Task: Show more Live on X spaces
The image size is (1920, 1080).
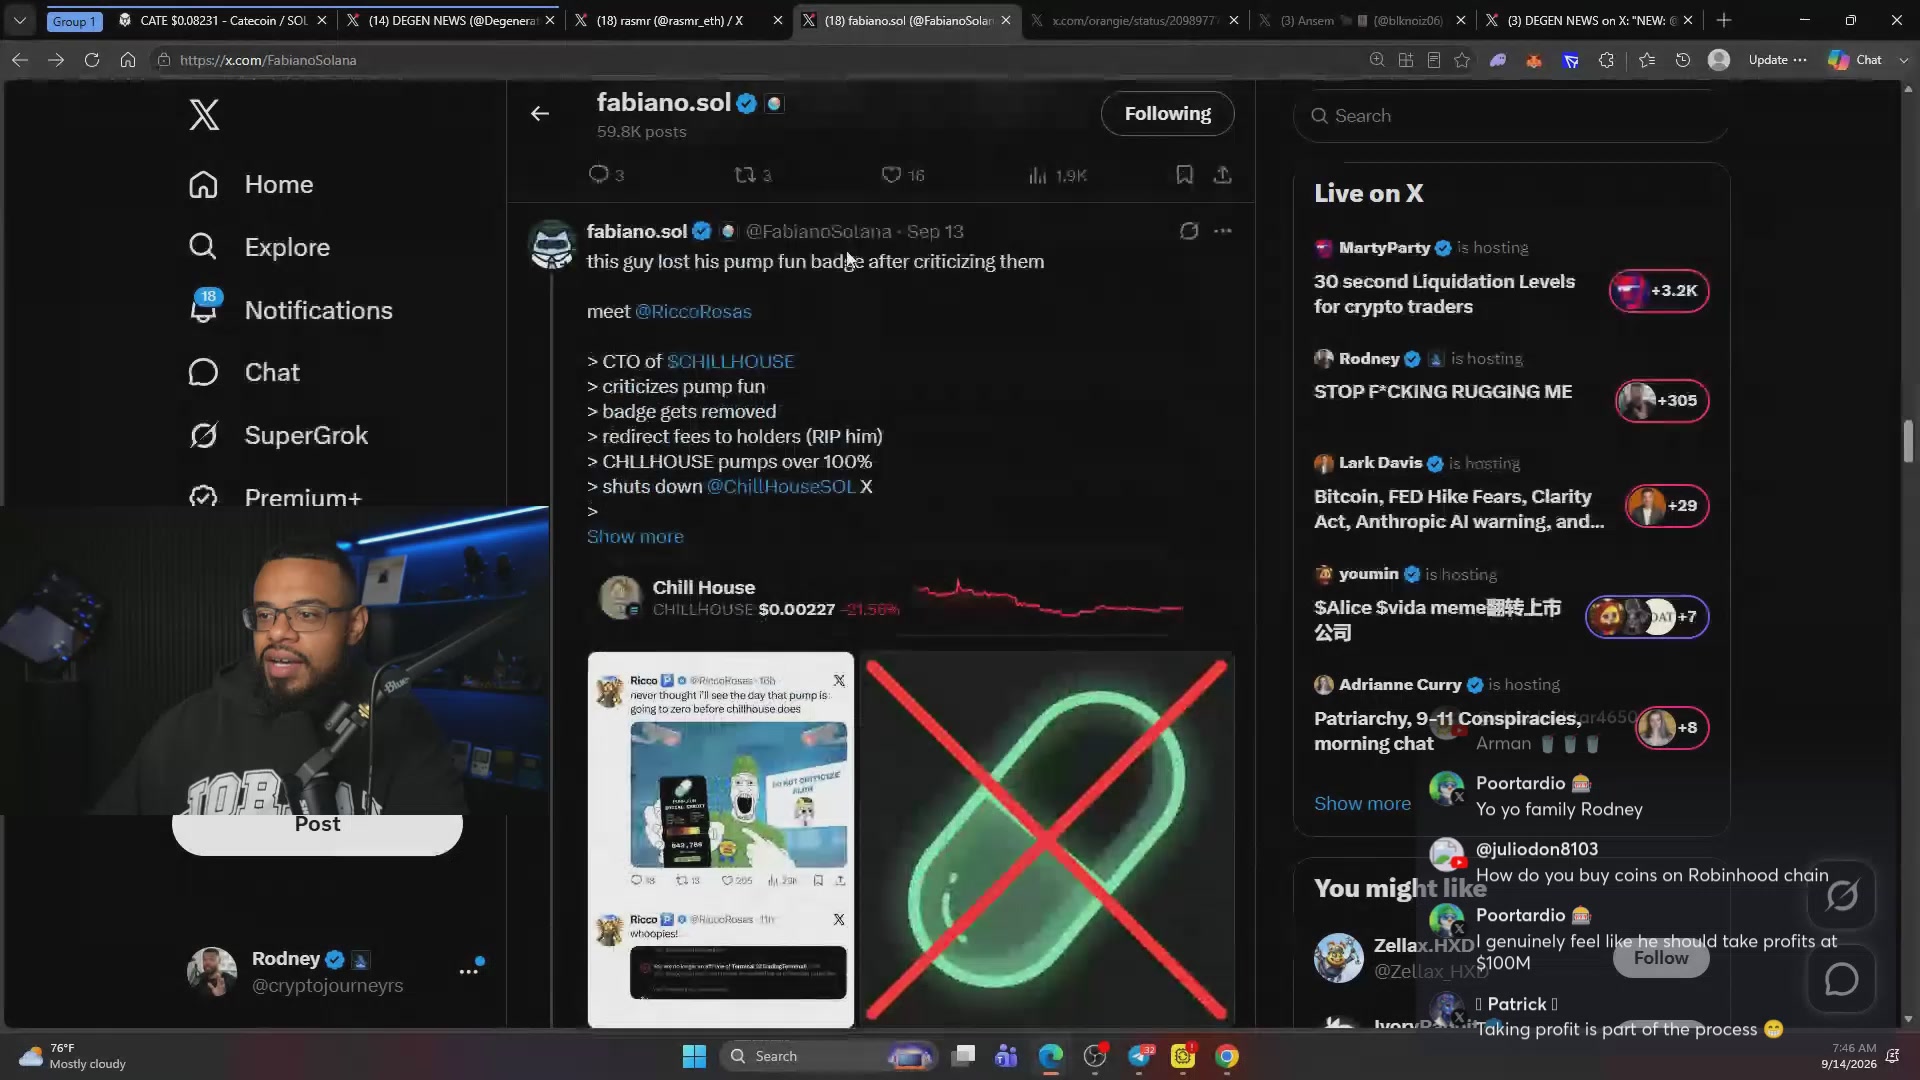Action: [1362, 804]
